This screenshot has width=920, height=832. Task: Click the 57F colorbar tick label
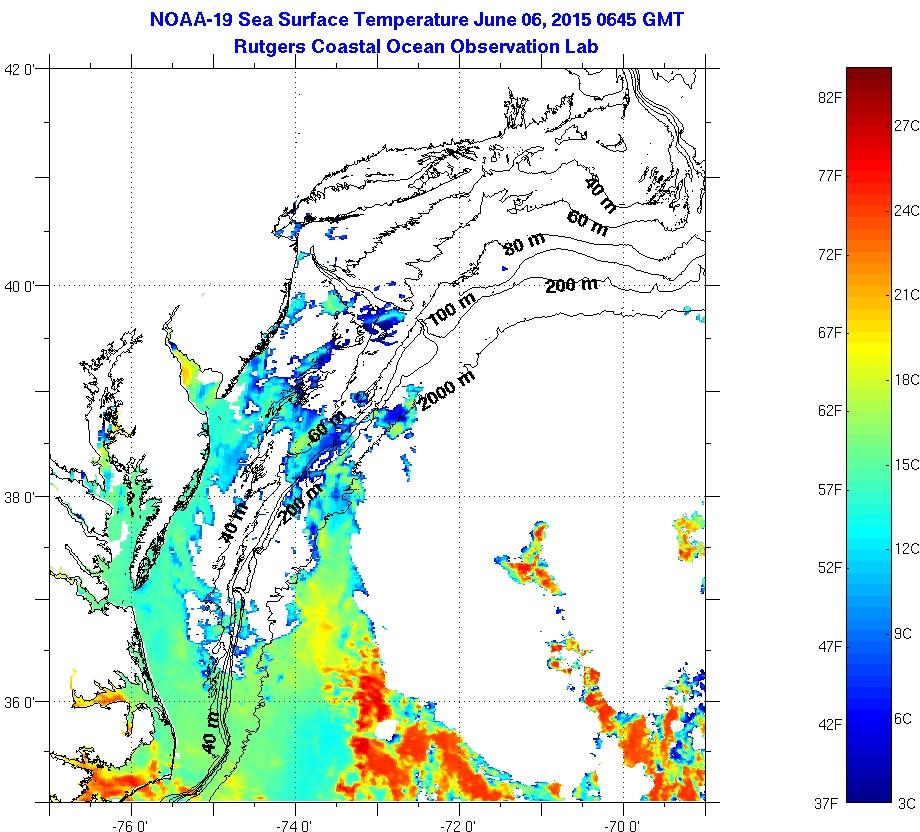(830, 489)
